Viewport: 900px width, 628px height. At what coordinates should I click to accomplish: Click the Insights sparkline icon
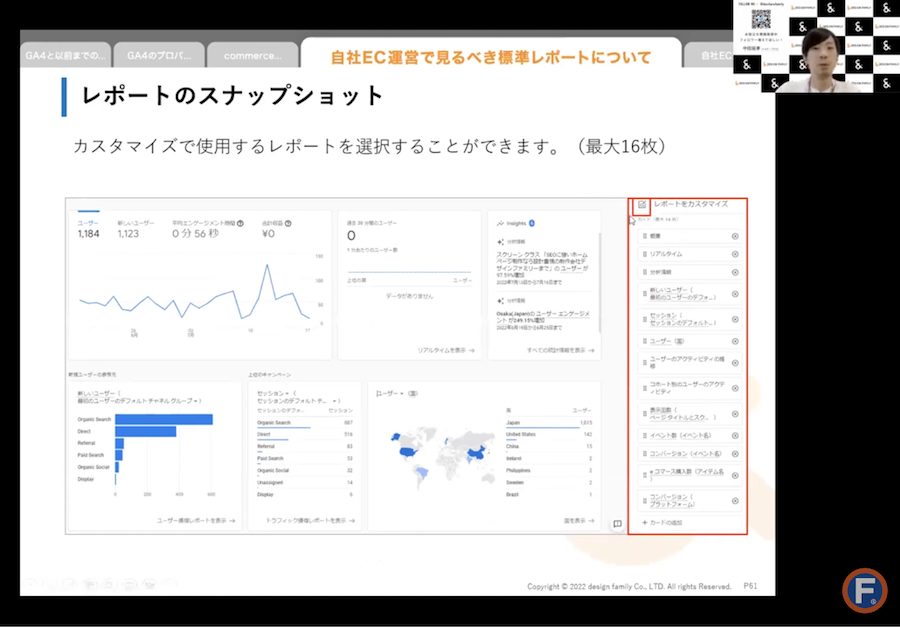500,223
